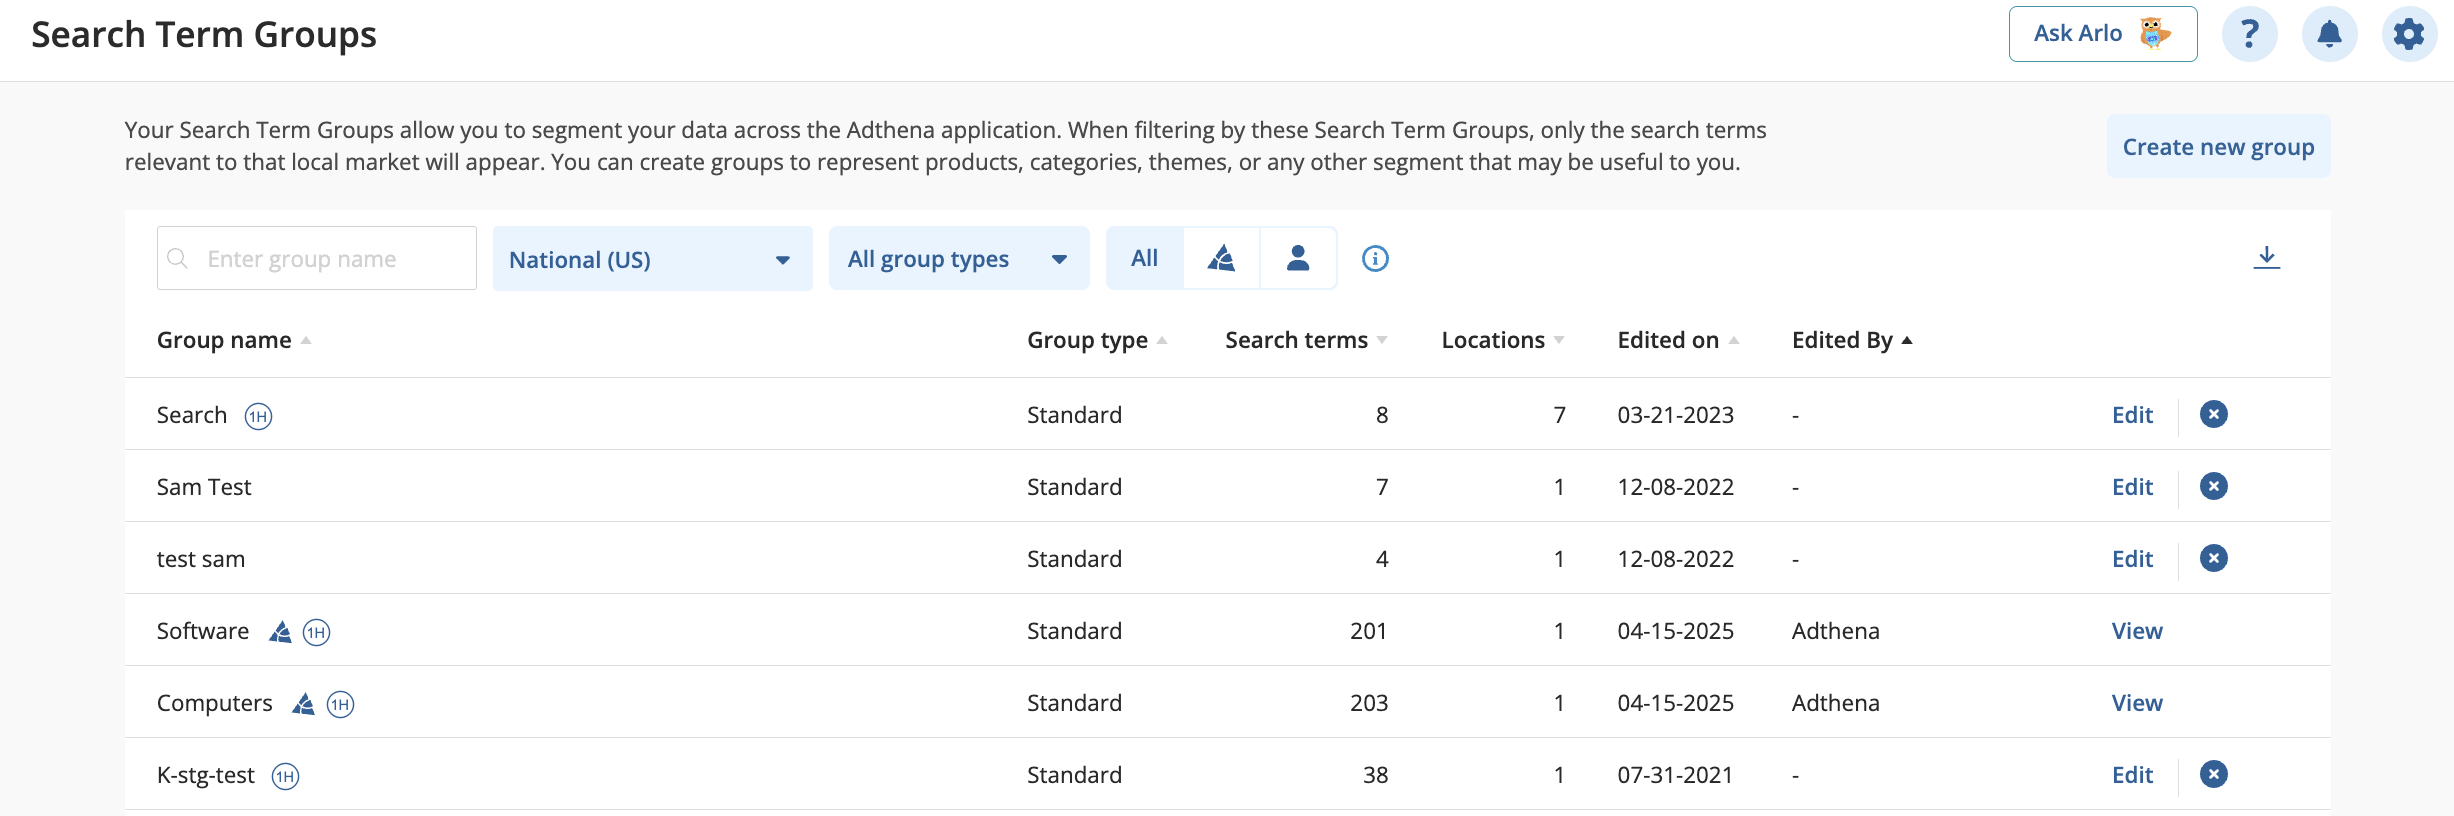Delete the Sam Test group
Viewport: 2454px width, 816px height.
(2213, 486)
